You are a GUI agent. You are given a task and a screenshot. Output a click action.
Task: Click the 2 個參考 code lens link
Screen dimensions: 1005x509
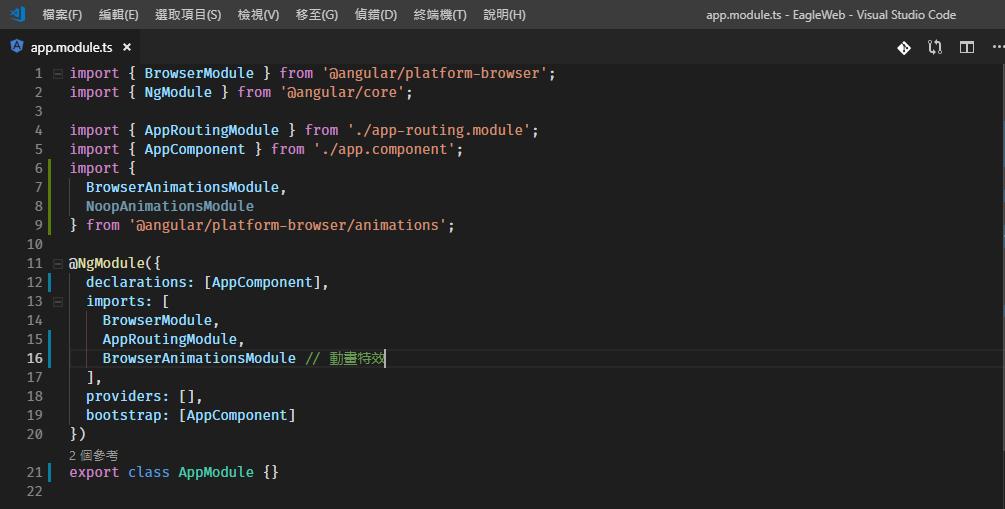pyautogui.click(x=94, y=455)
